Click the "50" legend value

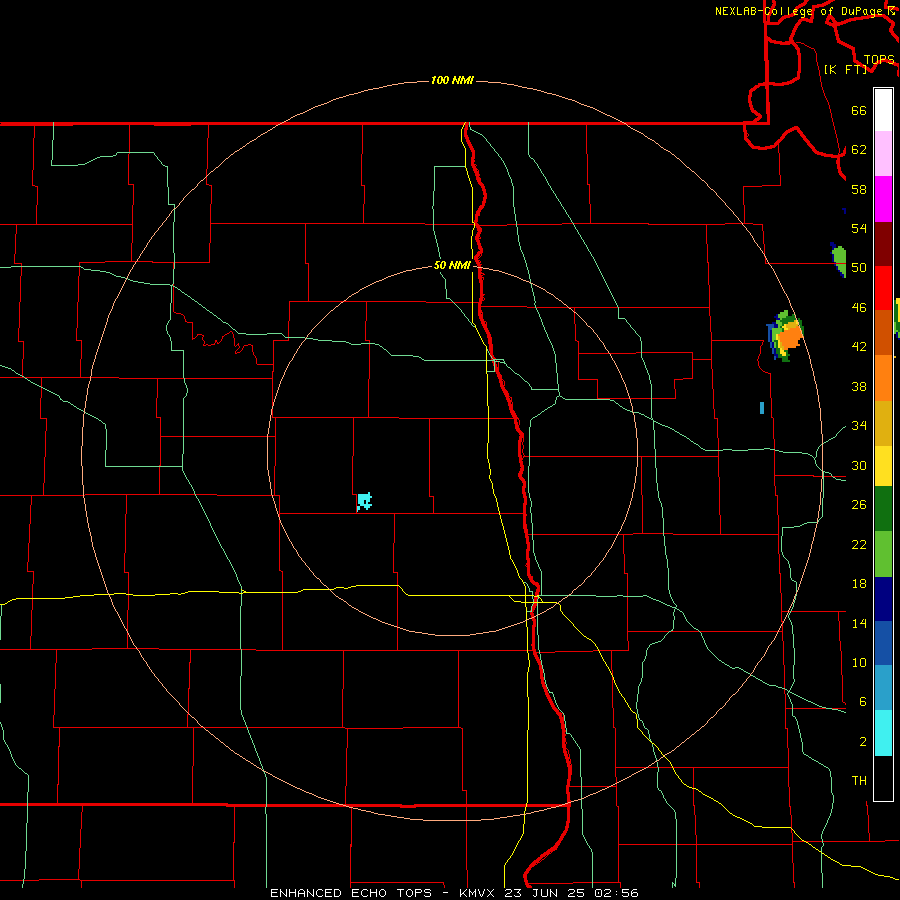(x=859, y=267)
